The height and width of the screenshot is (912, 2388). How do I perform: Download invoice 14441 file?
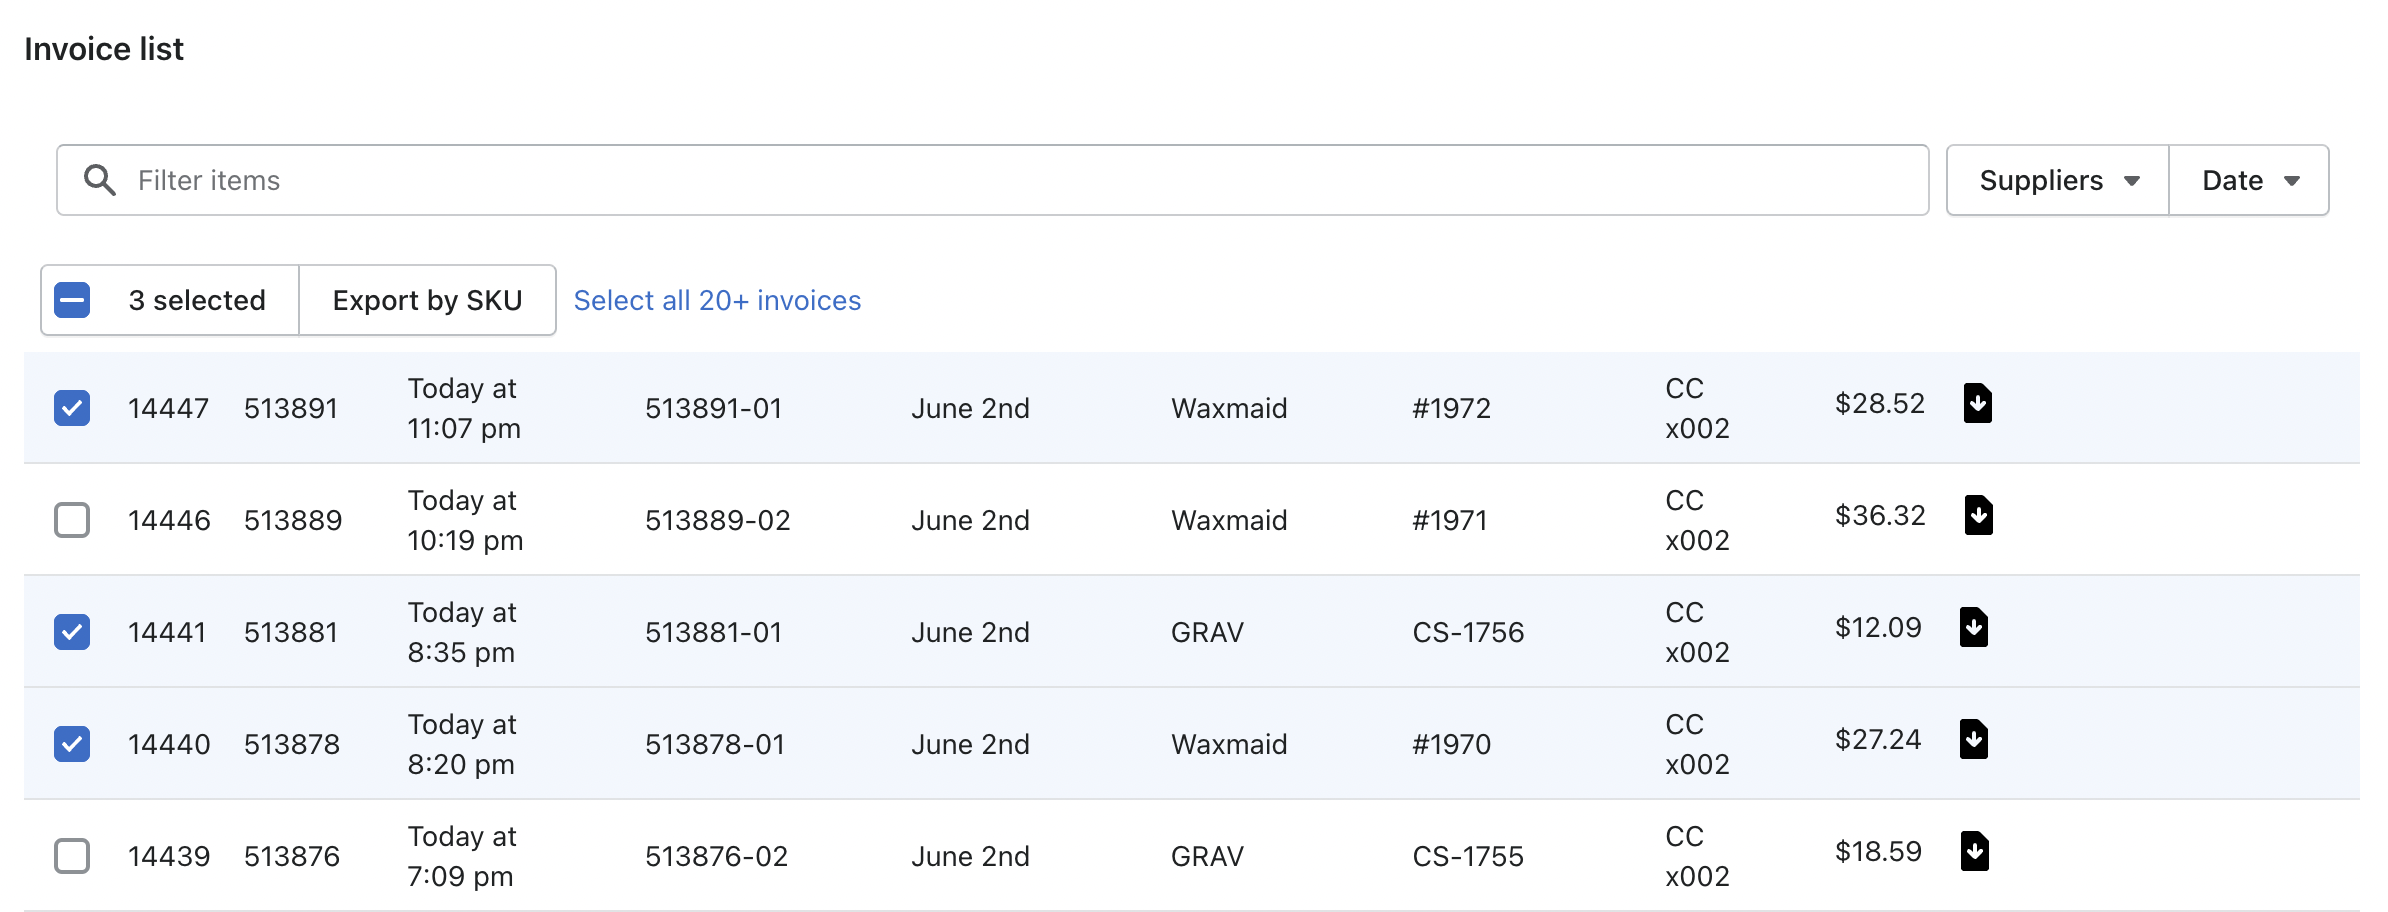tap(1973, 628)
